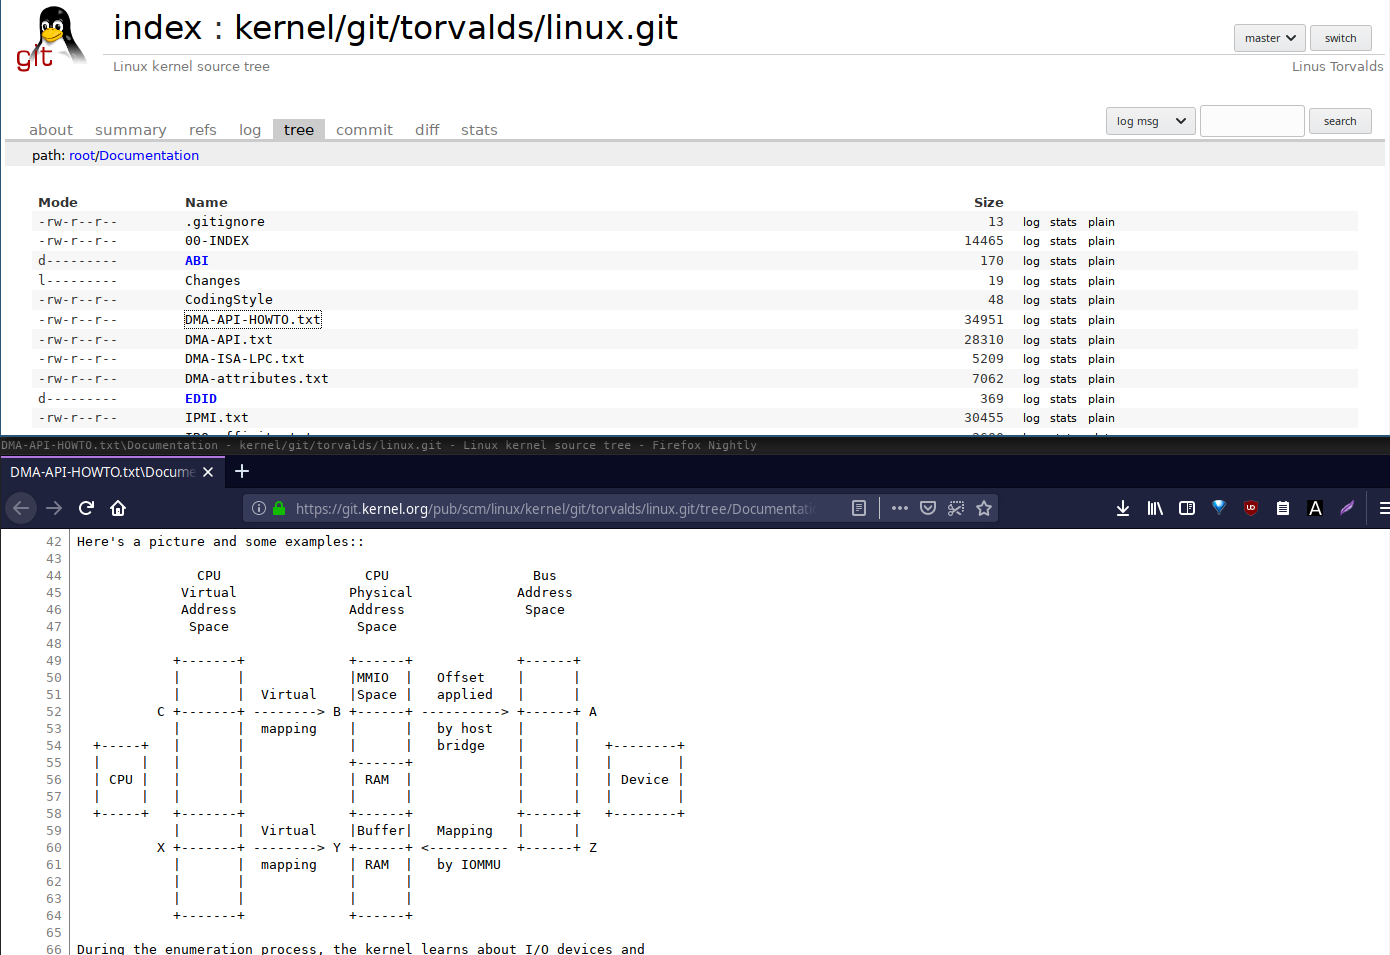Click the Documentation path link
1390x955 pixels.
tap(149, 155)
